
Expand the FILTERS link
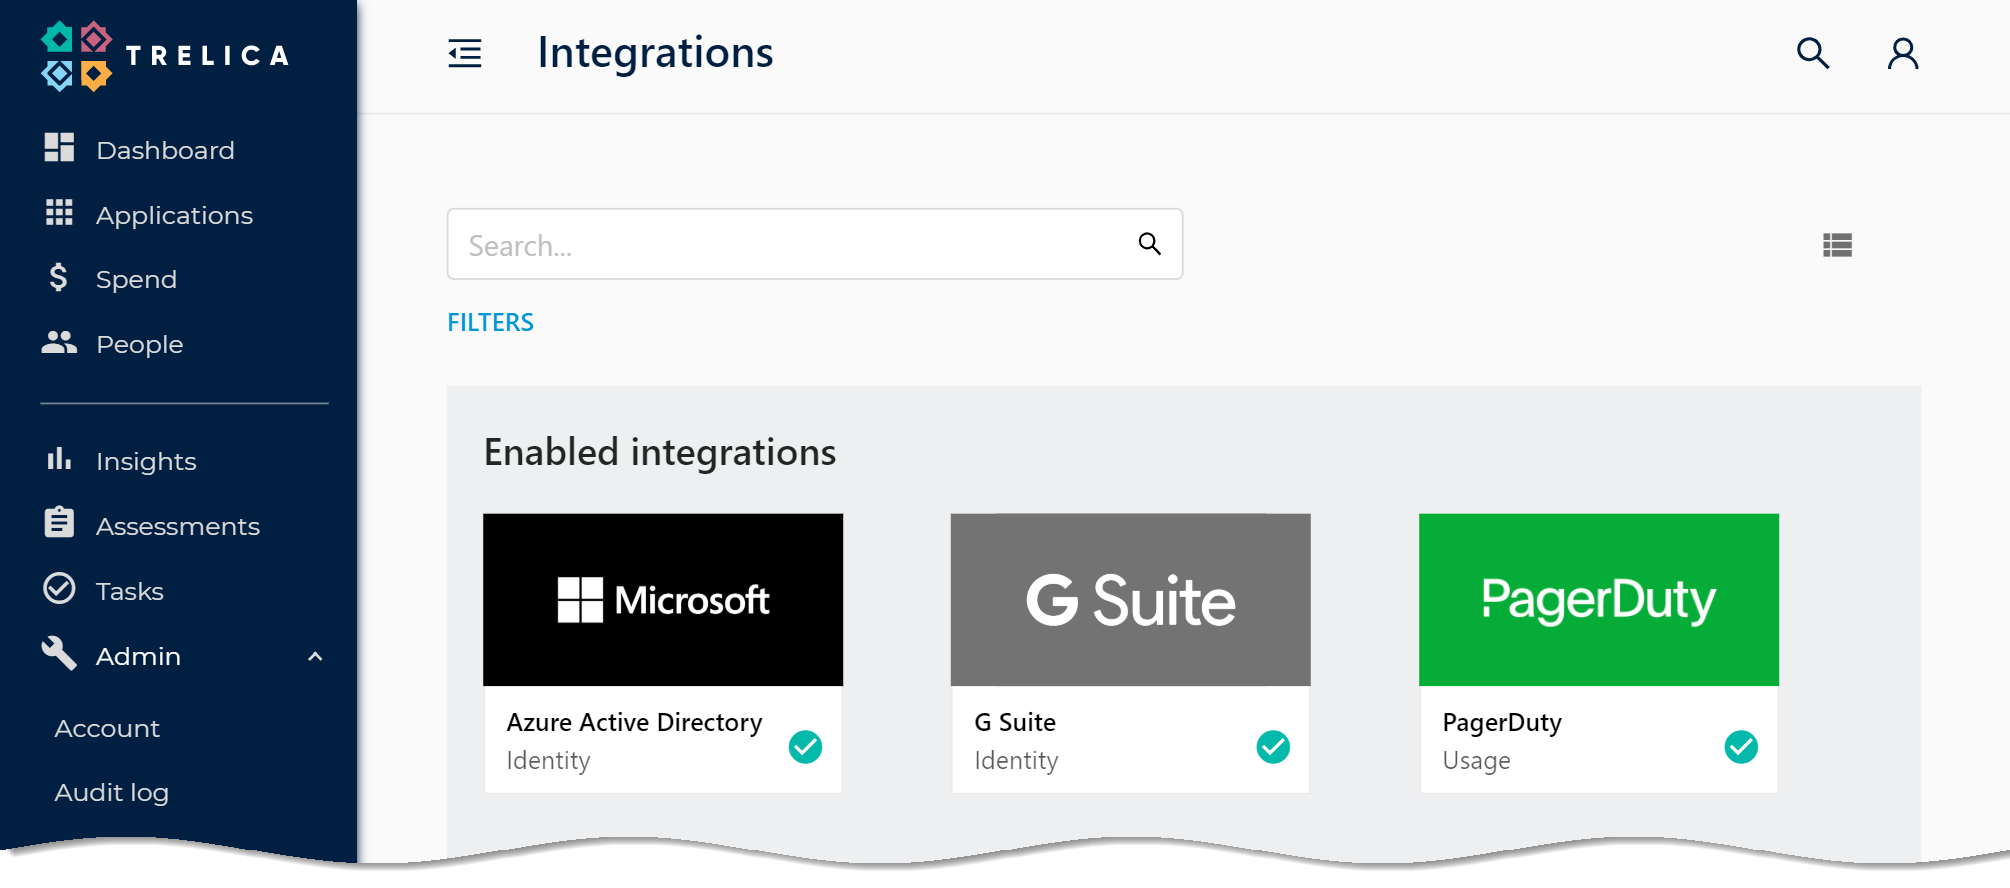(x=490, y=322)
